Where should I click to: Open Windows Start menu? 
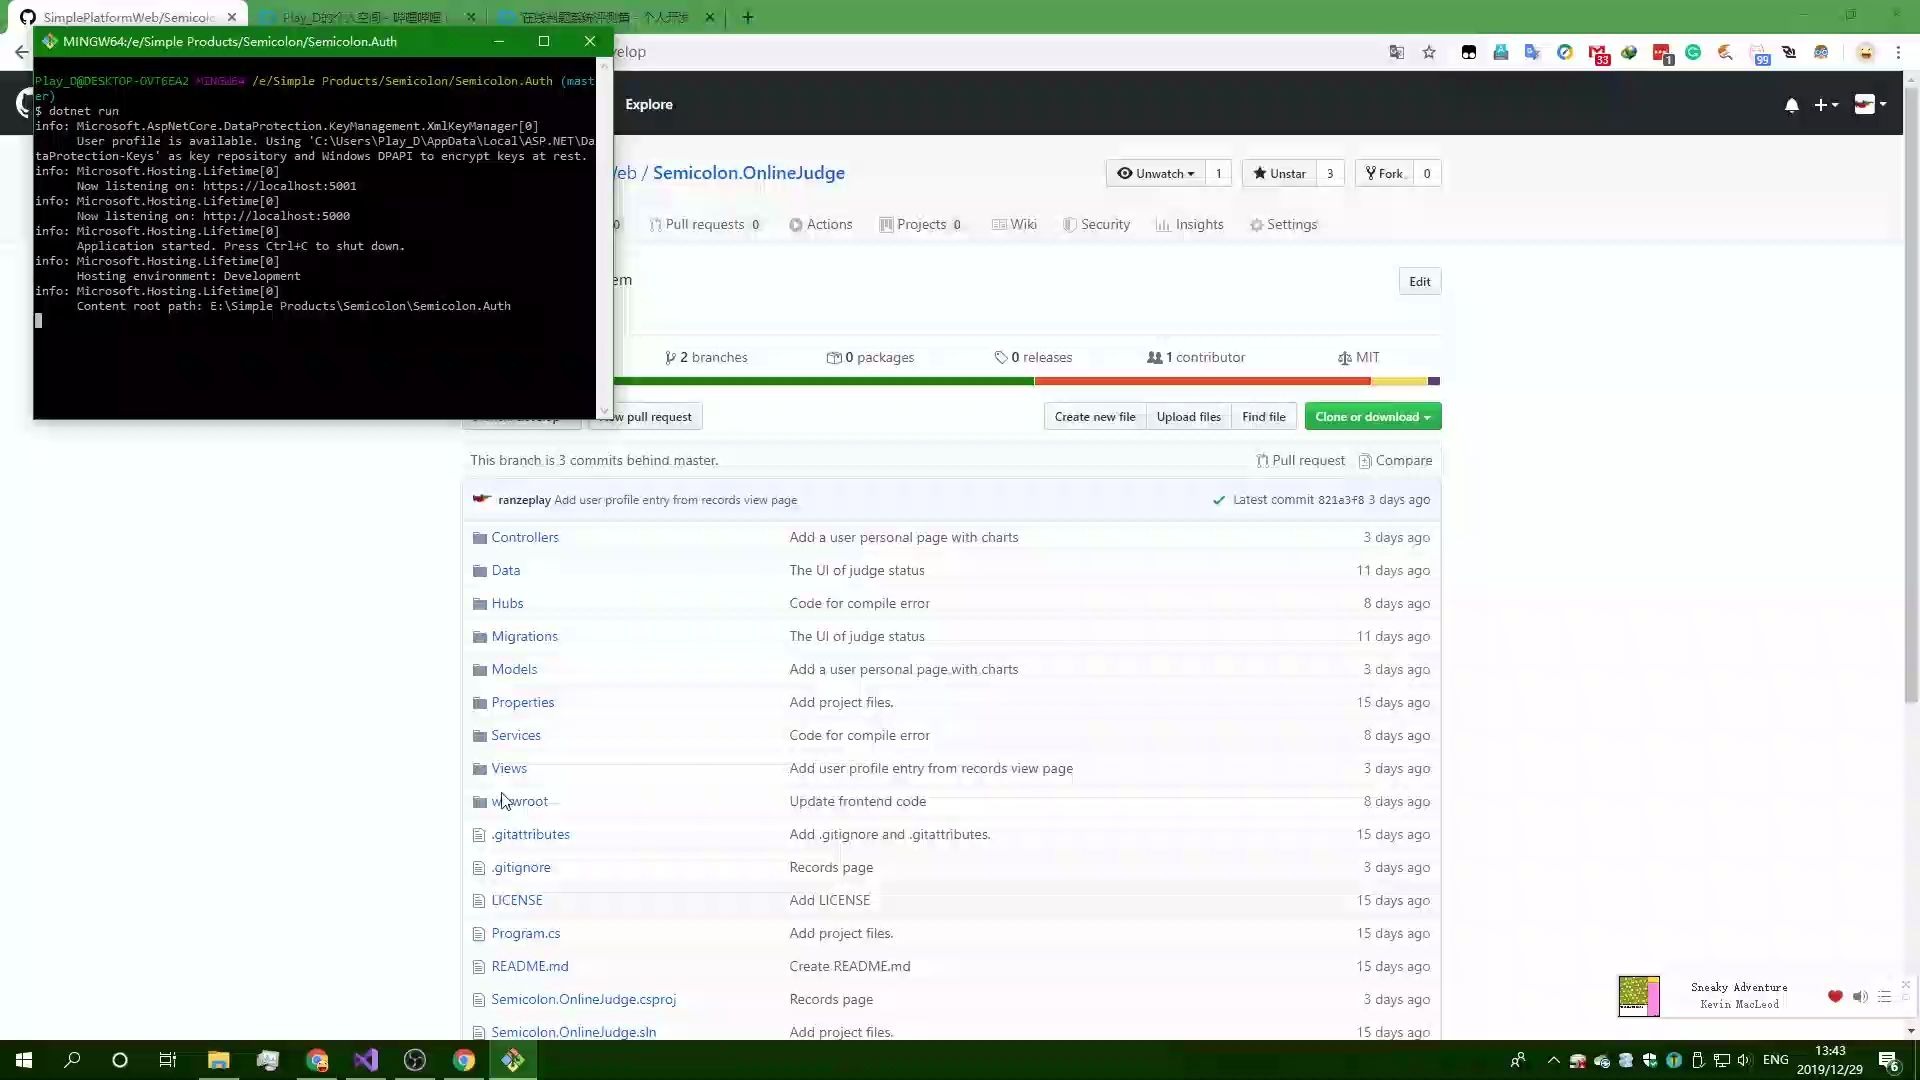coord(24,1060)
